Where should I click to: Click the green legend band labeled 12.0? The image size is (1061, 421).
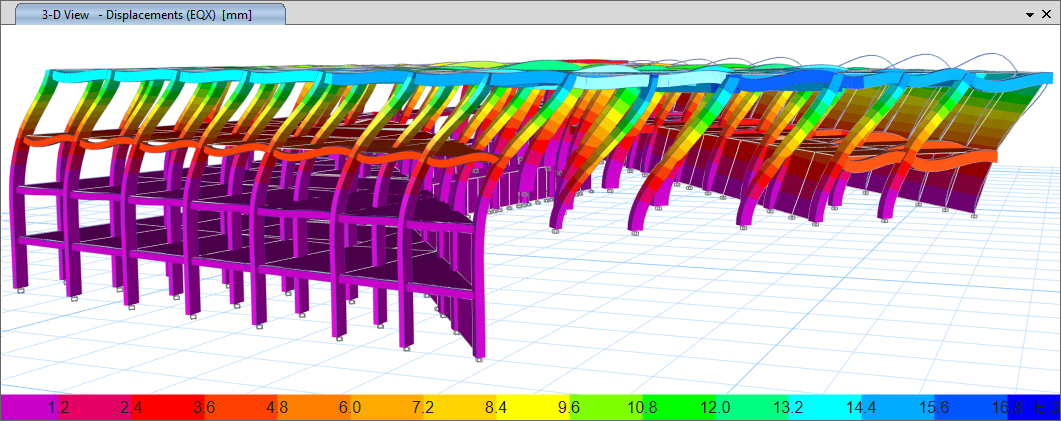click(x=714, y=408)
